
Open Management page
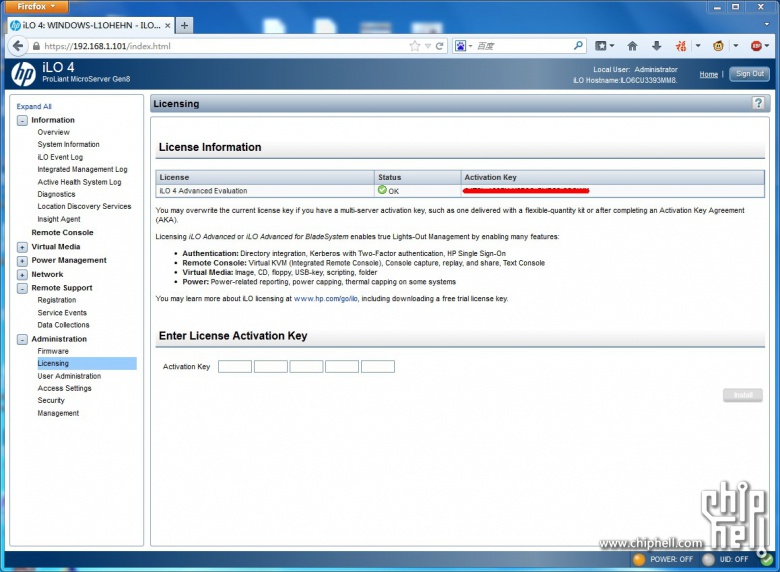click(x=58, y=413)
